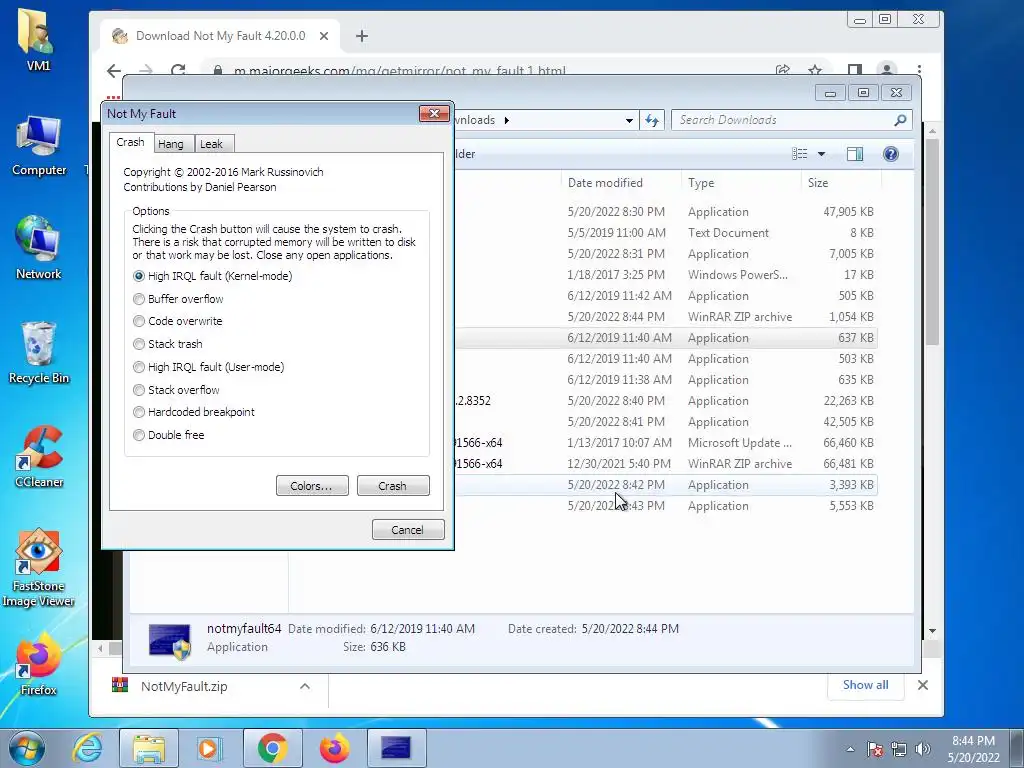The width and height of the screenshot is (1024, 768).
Task: Open the Recycle Bin desktop icon
Action: (x=39, y=353)
